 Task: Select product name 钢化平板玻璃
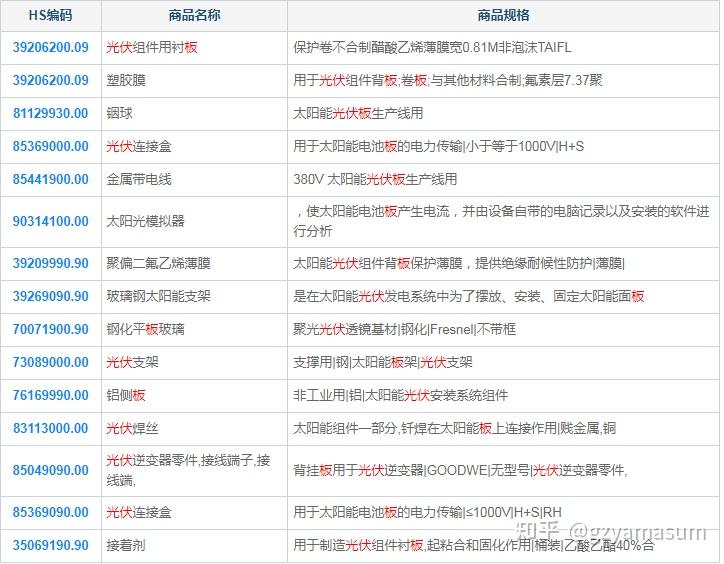tap(145, 329)
